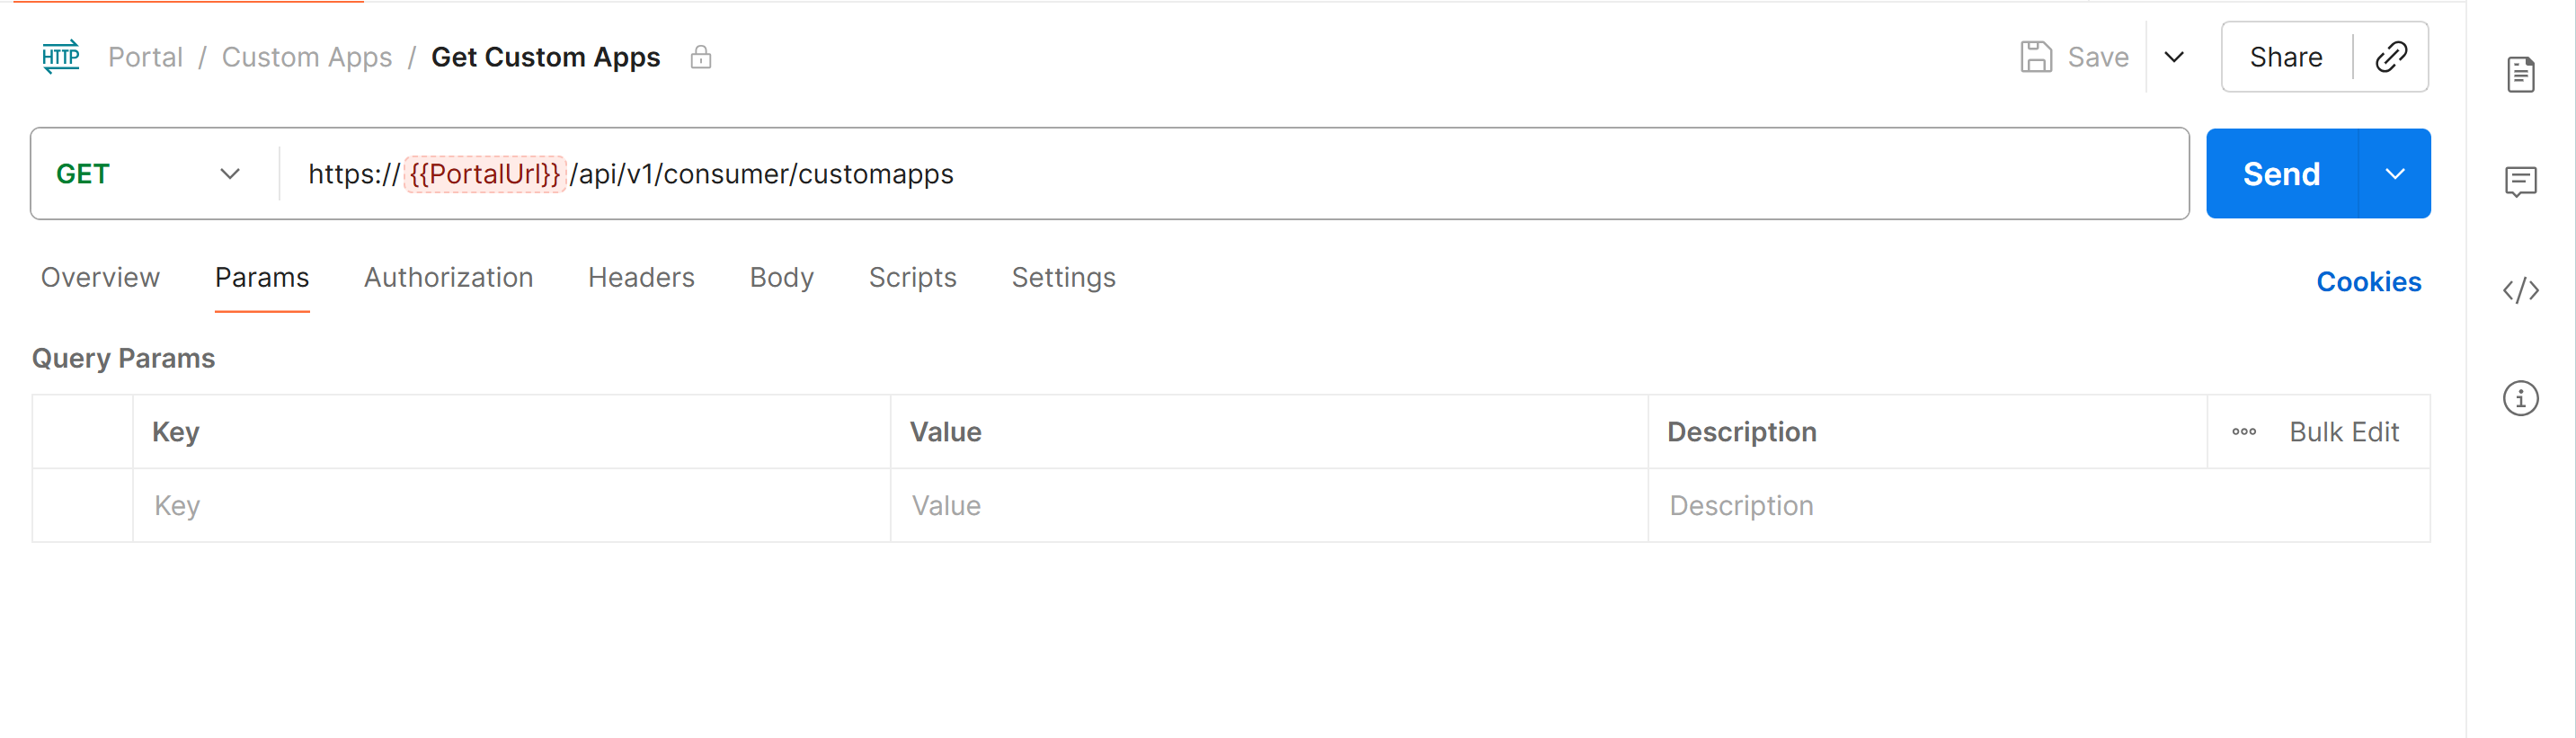Switch to the Overview tab
2576x738 pixels.
coord(99,278)
